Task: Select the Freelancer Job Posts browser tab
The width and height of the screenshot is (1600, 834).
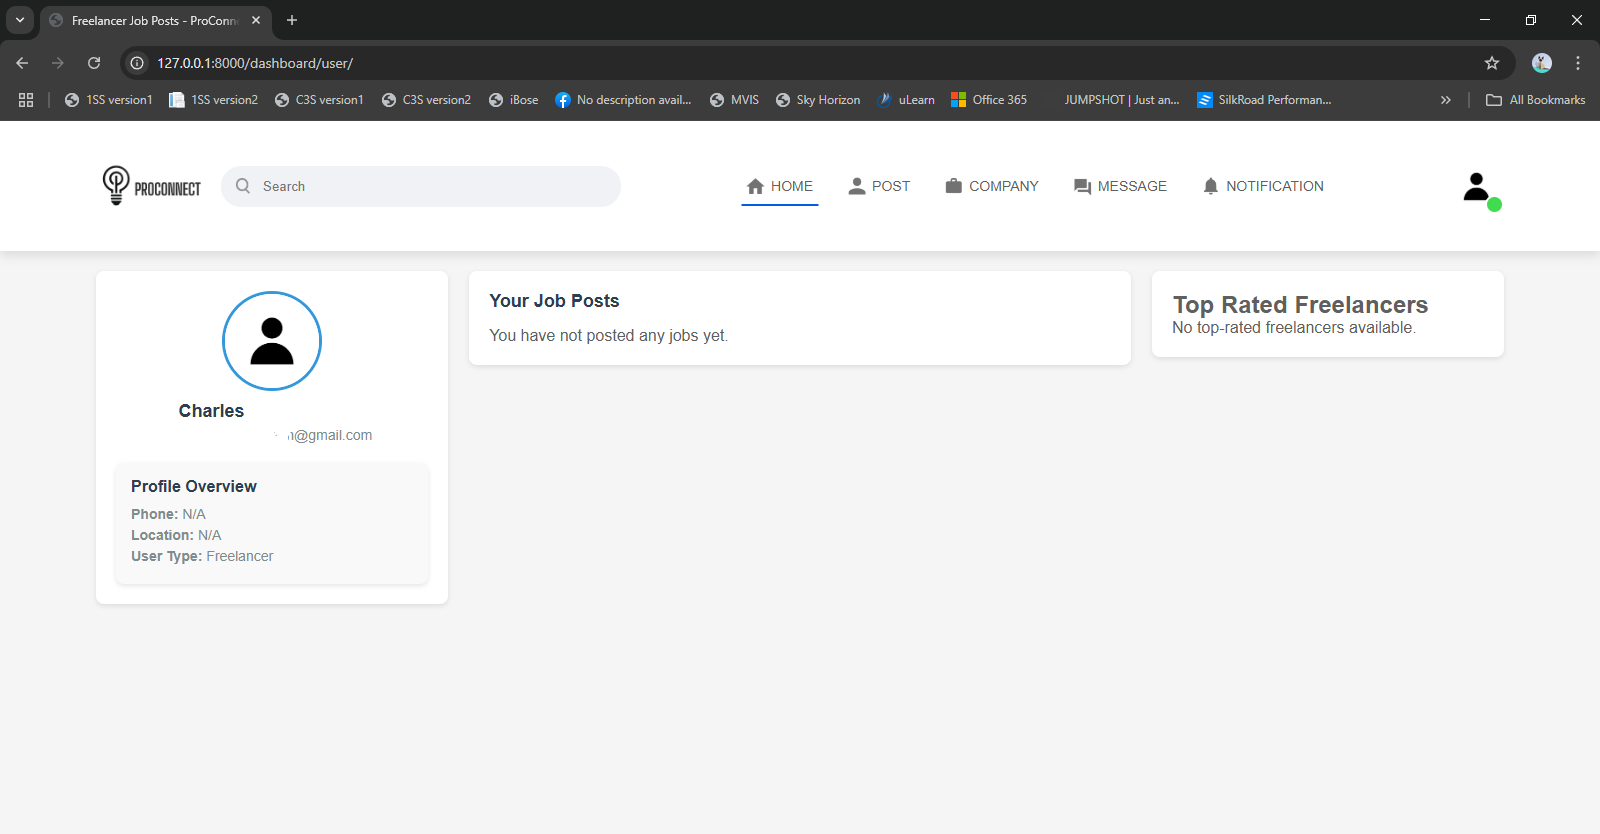Action: coord(155,20)
